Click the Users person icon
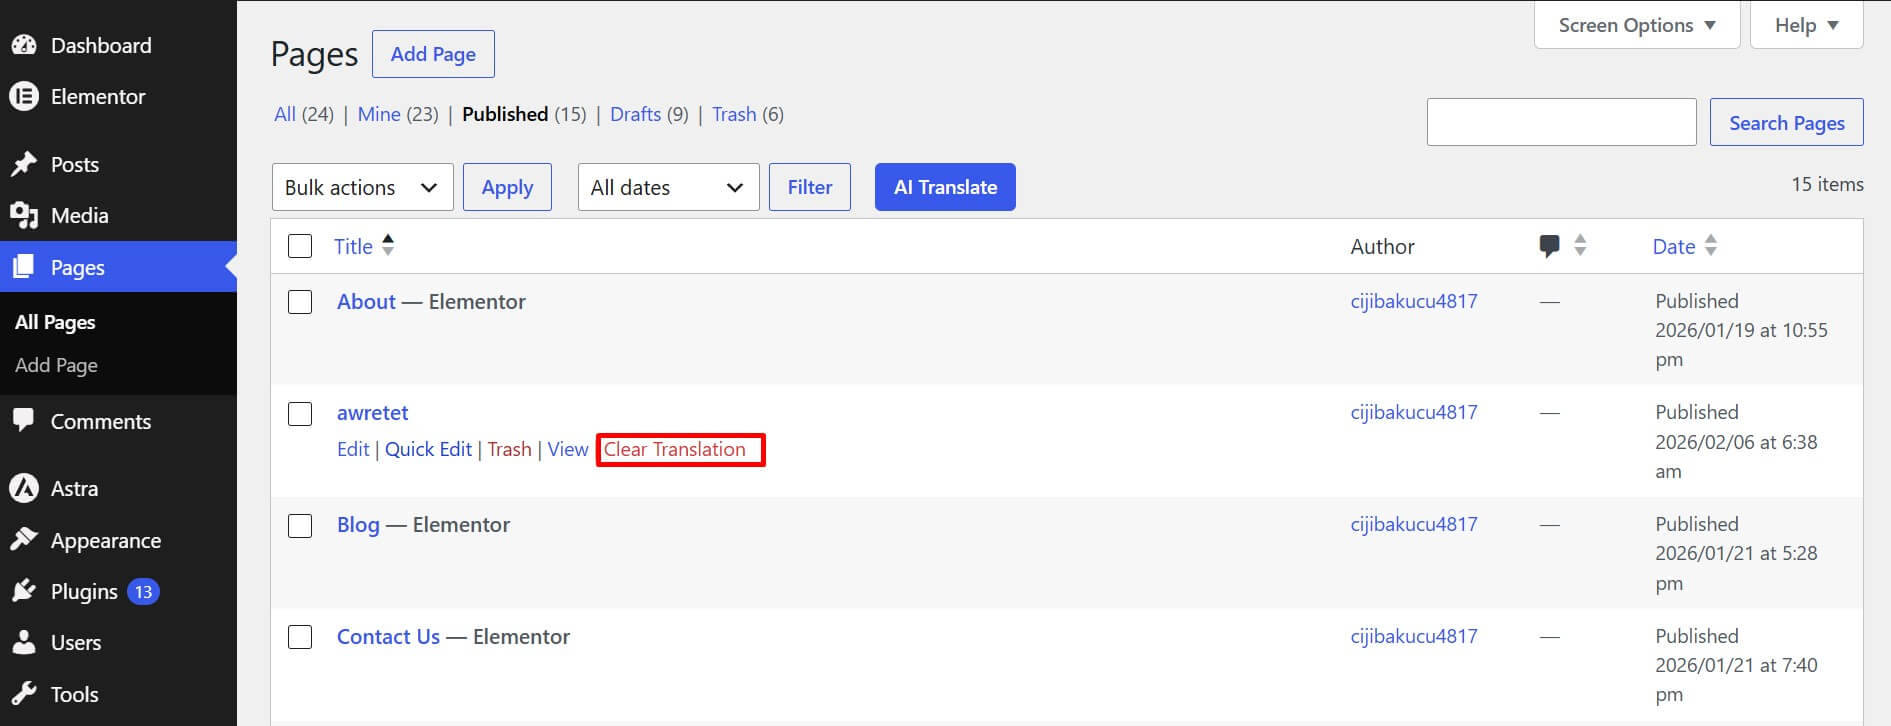This screenshot has height=726, width=1891. click(x=23, y=642)
